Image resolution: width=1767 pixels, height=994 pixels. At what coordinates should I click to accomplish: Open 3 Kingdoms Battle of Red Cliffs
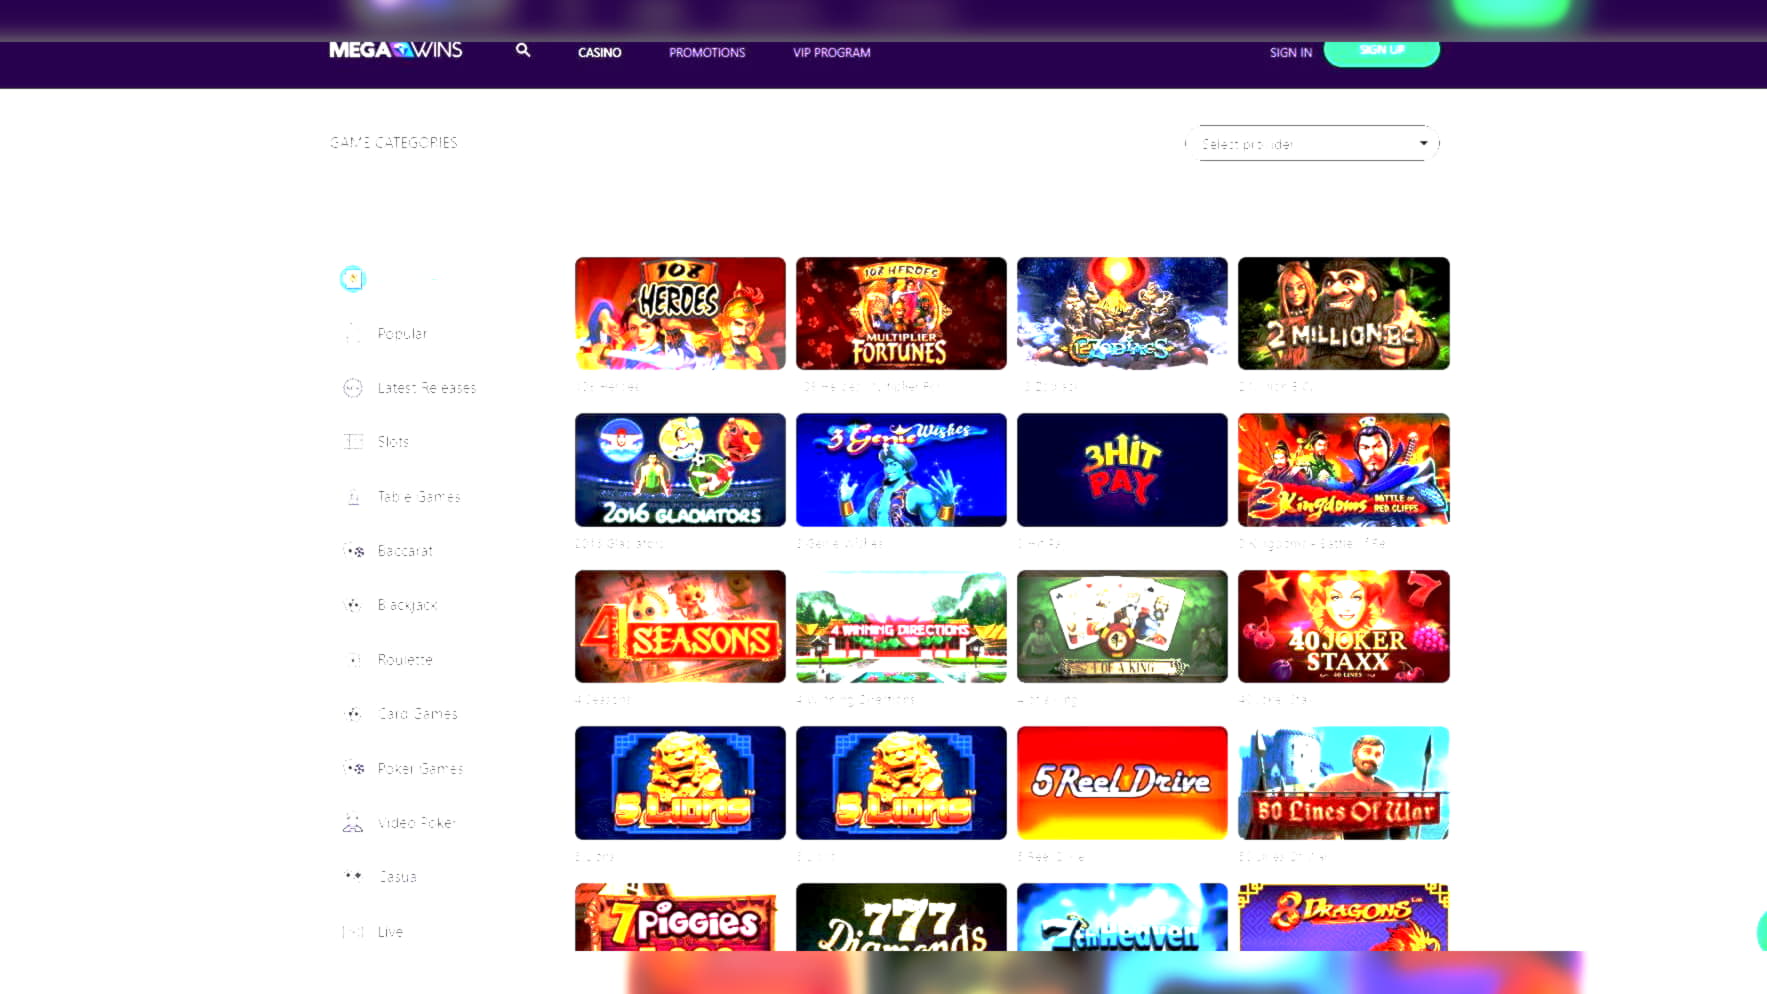tap(1343, 470)
